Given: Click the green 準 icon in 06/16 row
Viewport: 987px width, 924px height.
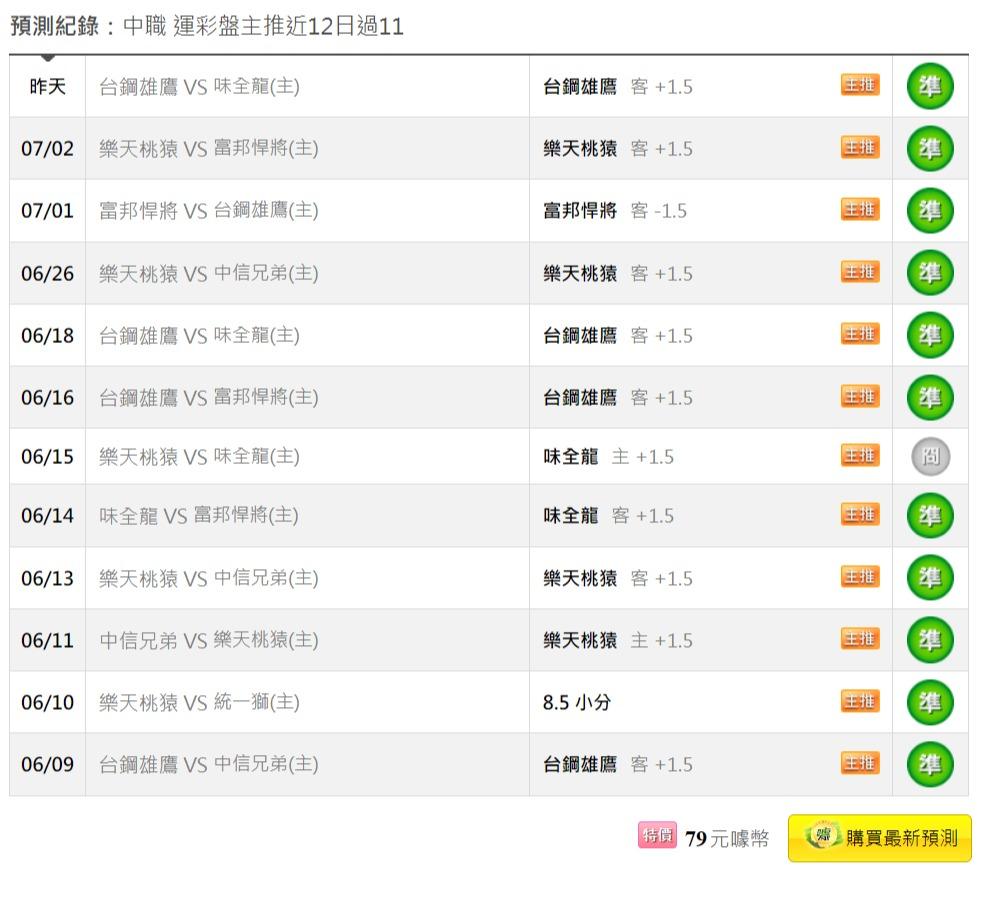Looking at the screenshot, I should pos(930,397).
